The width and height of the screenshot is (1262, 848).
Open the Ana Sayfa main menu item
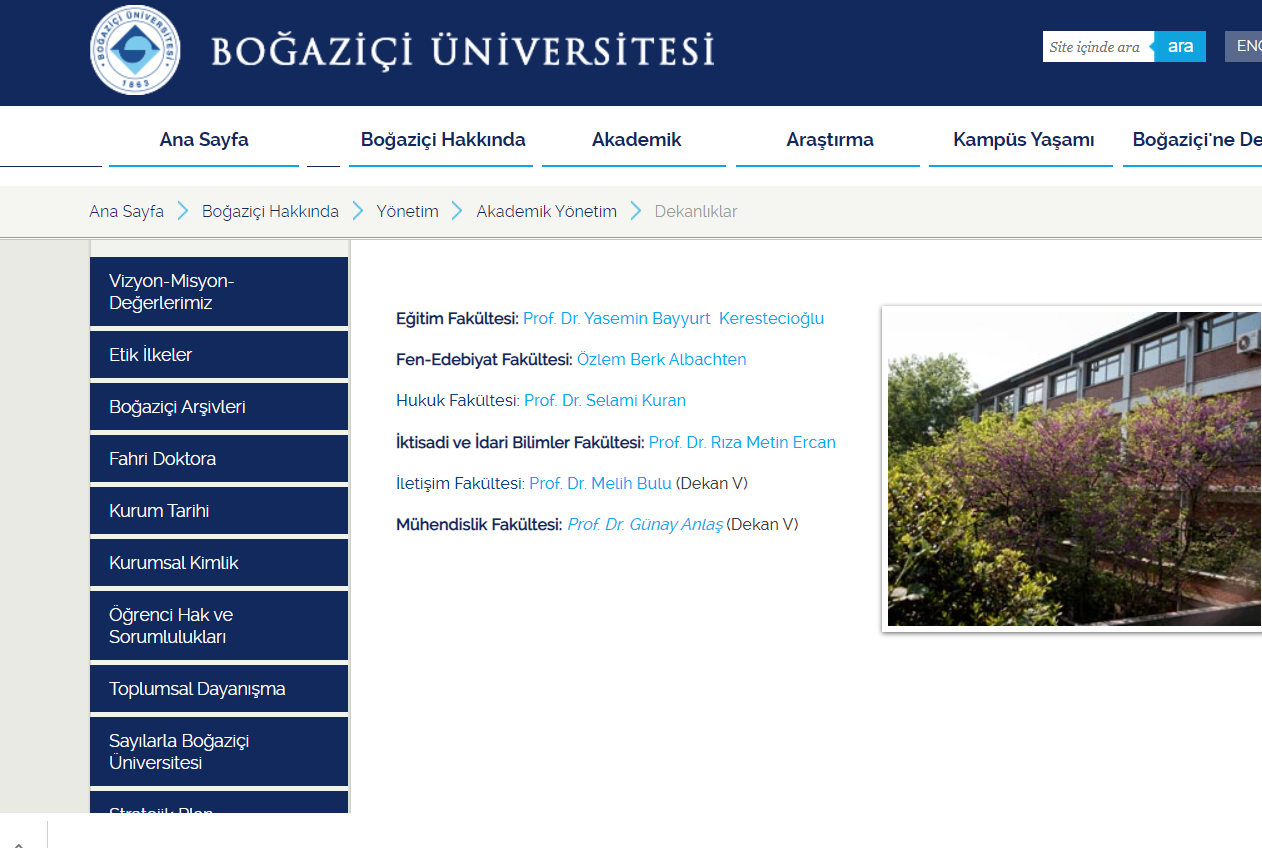coord(204,140)
